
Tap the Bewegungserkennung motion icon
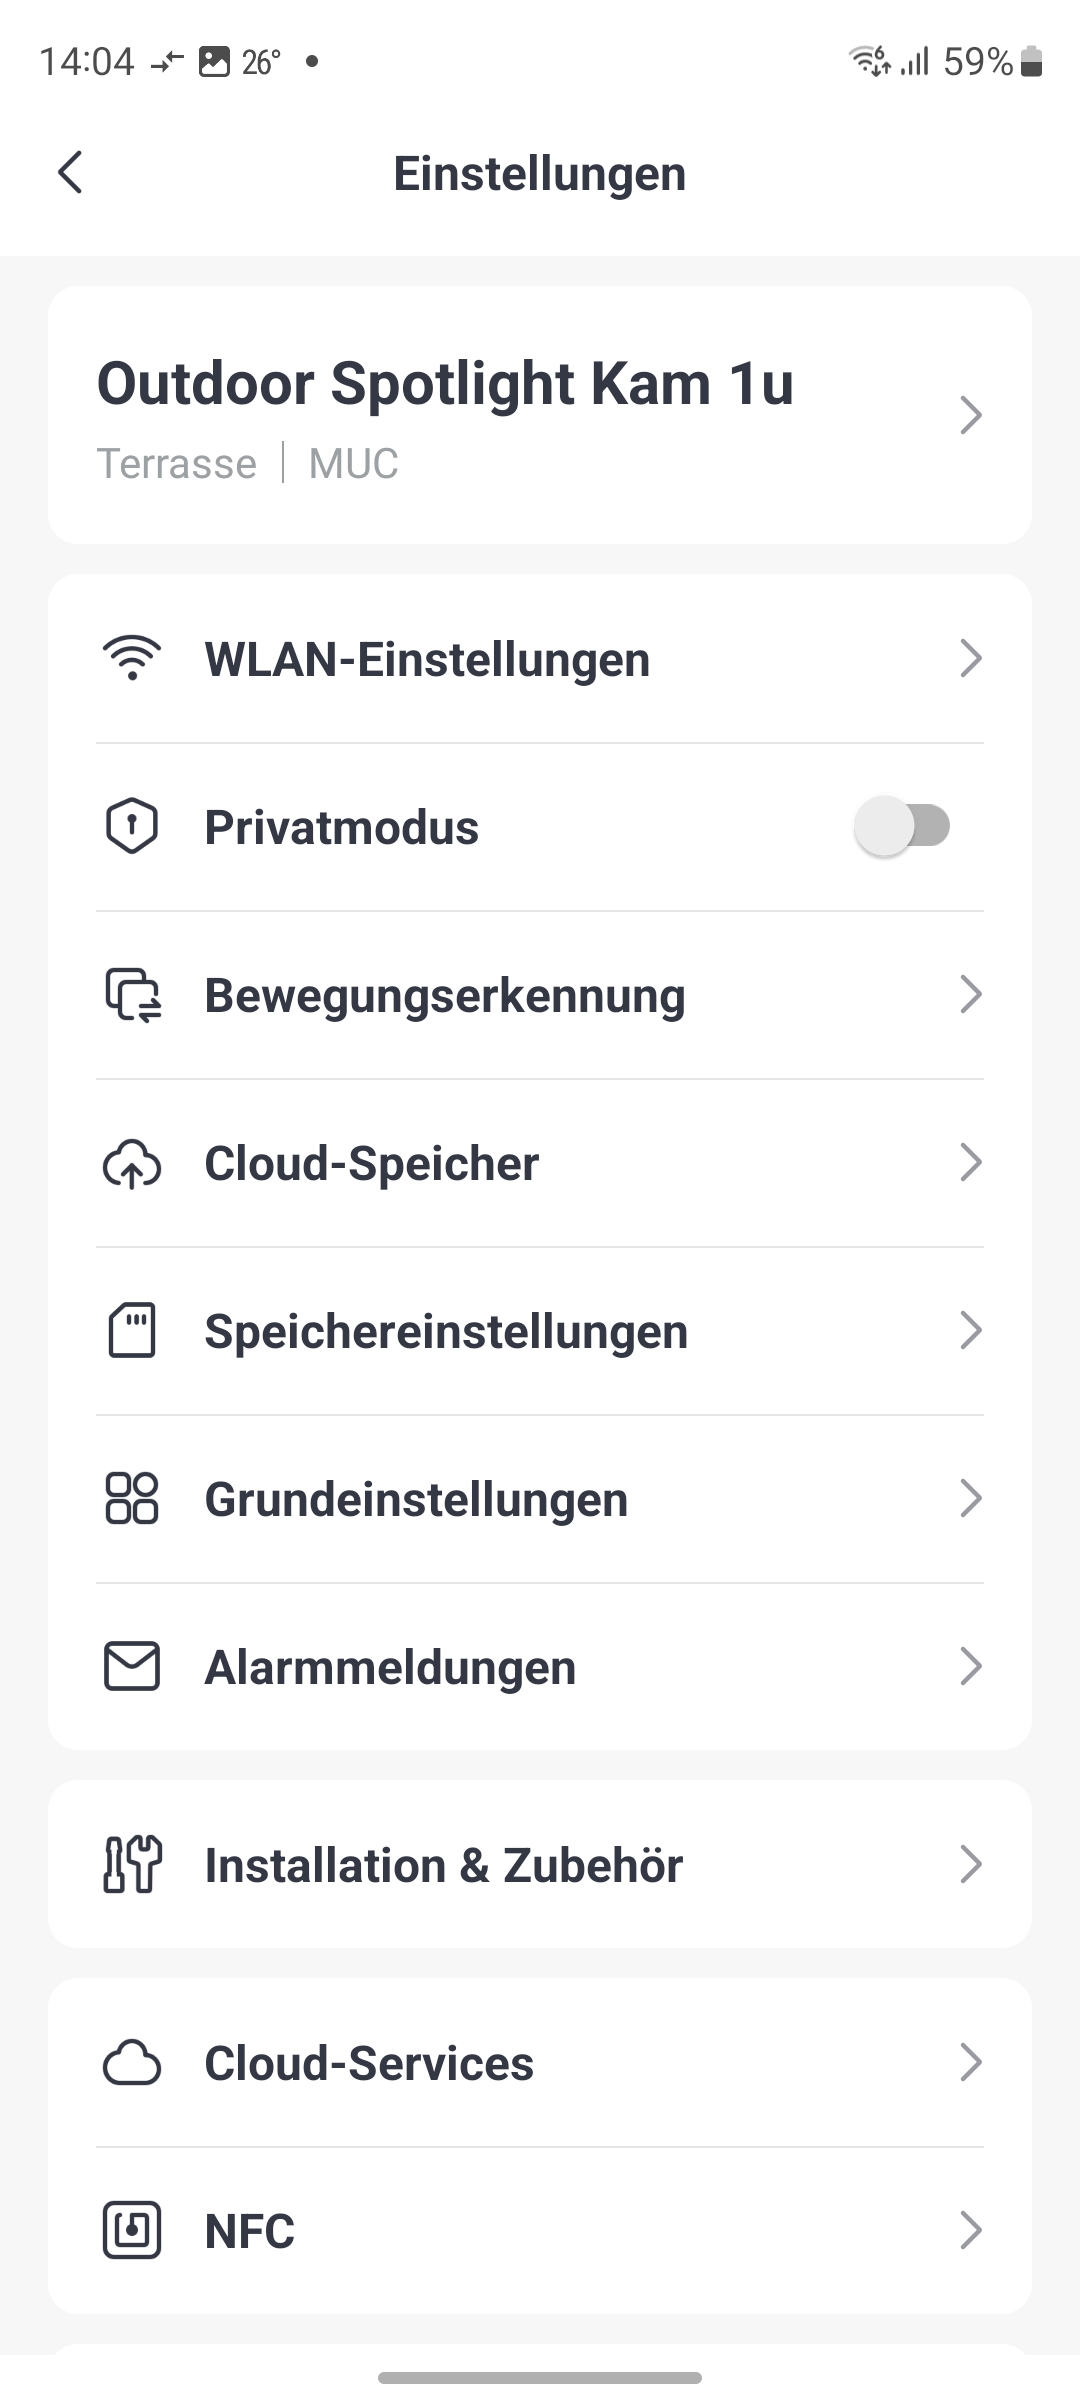coord(133,995)
